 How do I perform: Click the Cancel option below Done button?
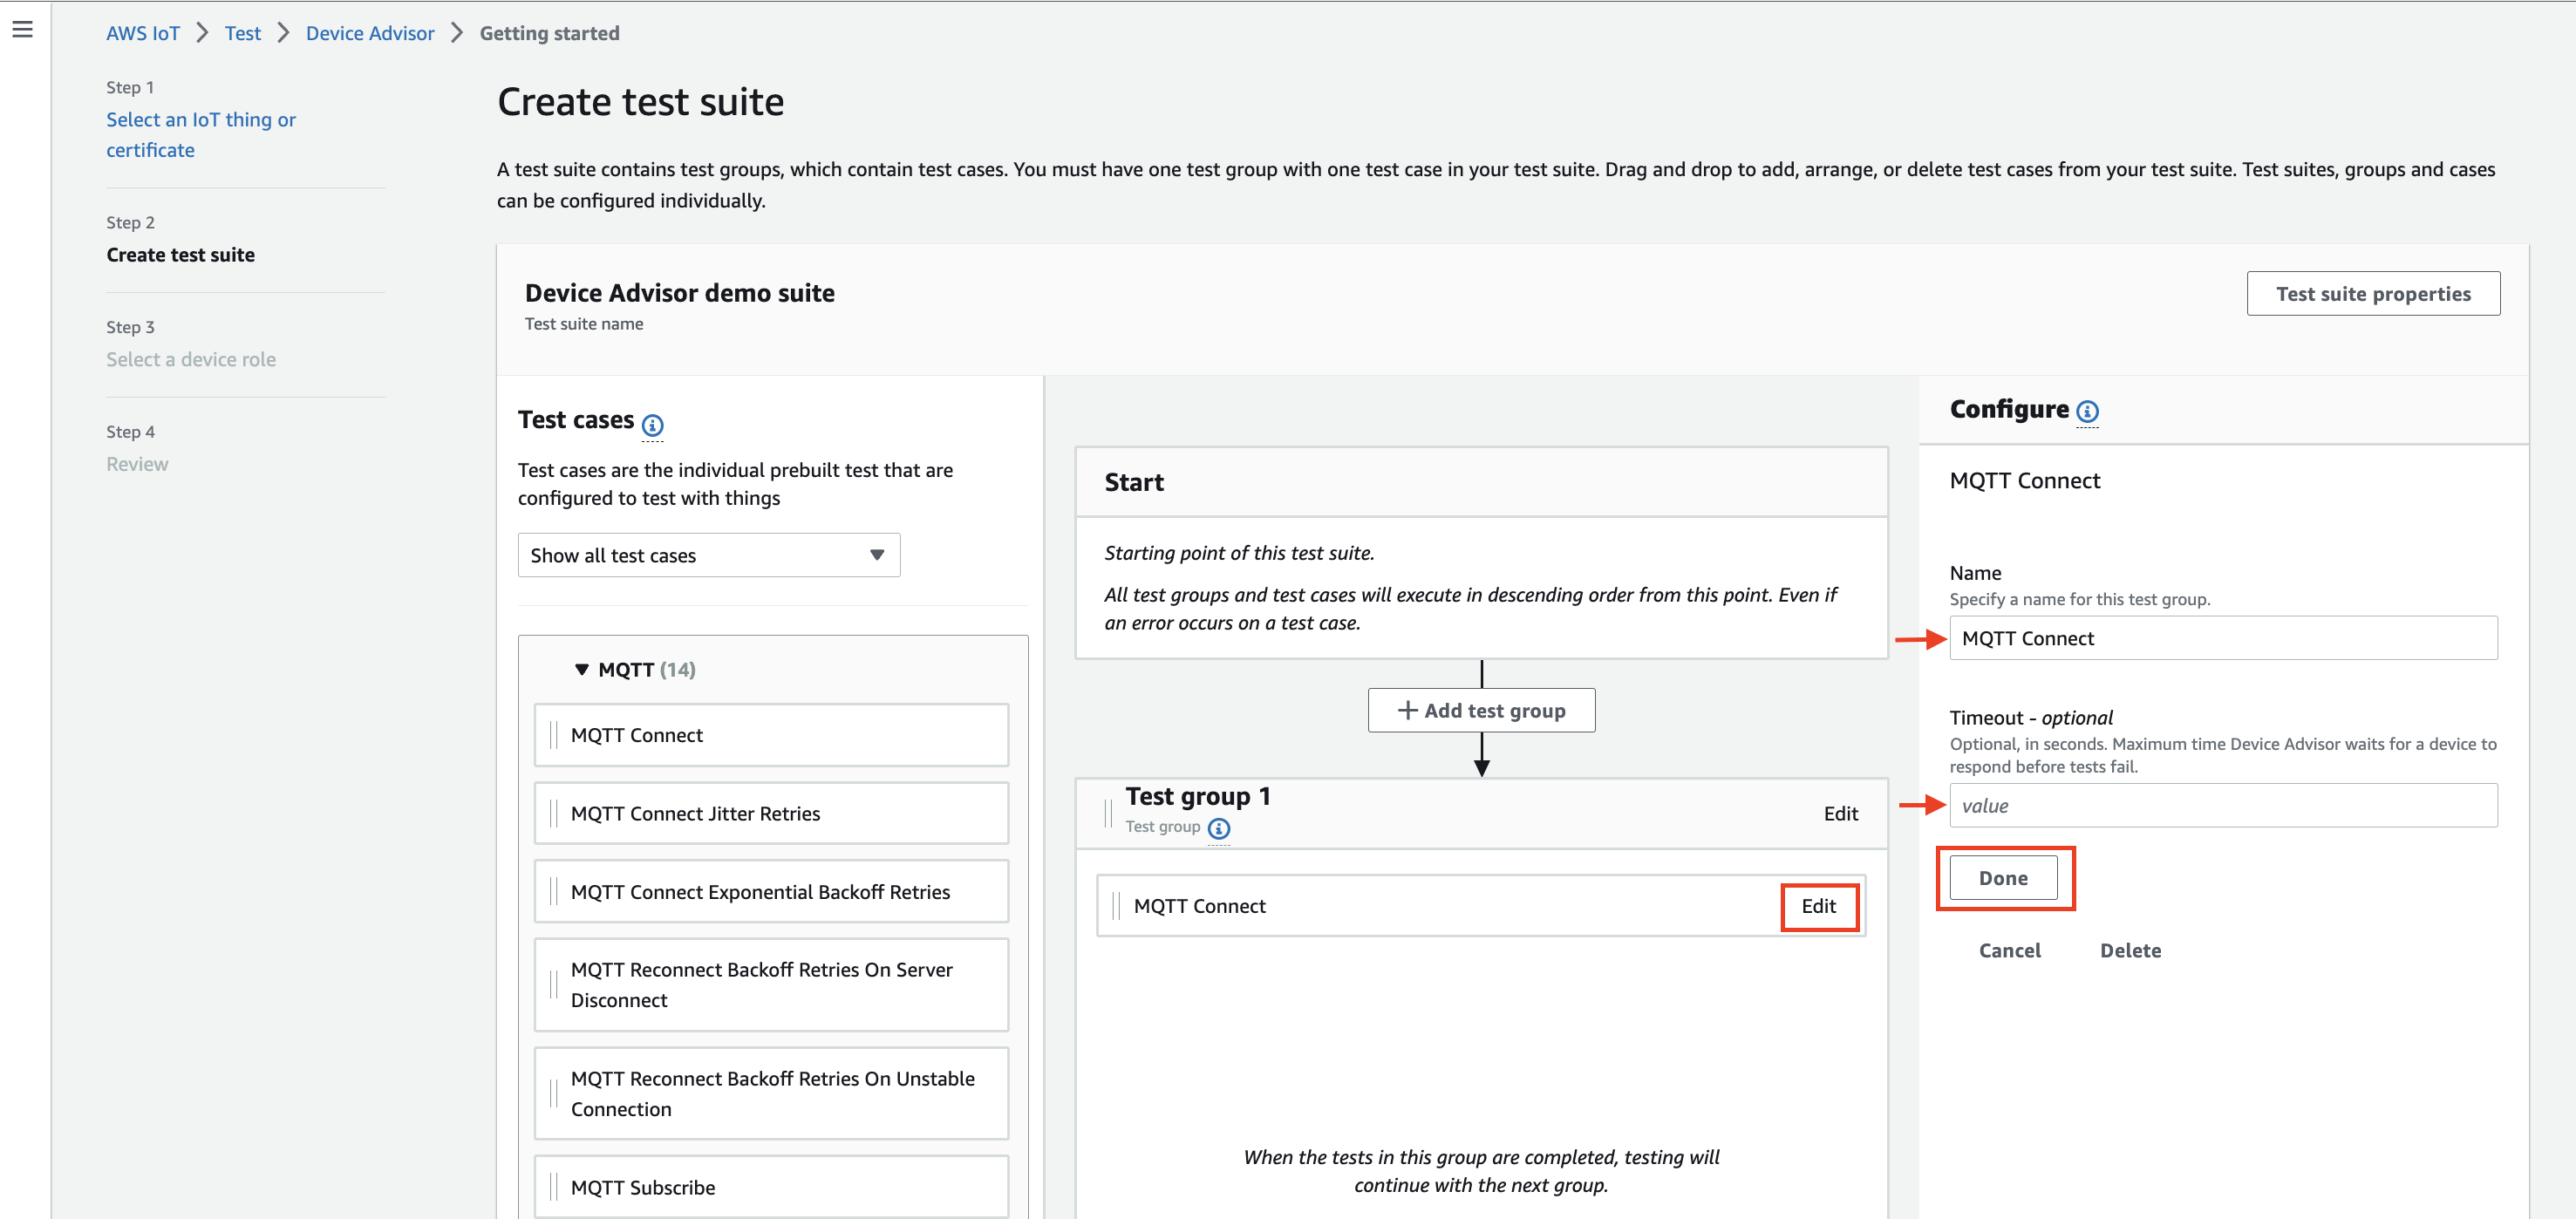pos(2009,950)
